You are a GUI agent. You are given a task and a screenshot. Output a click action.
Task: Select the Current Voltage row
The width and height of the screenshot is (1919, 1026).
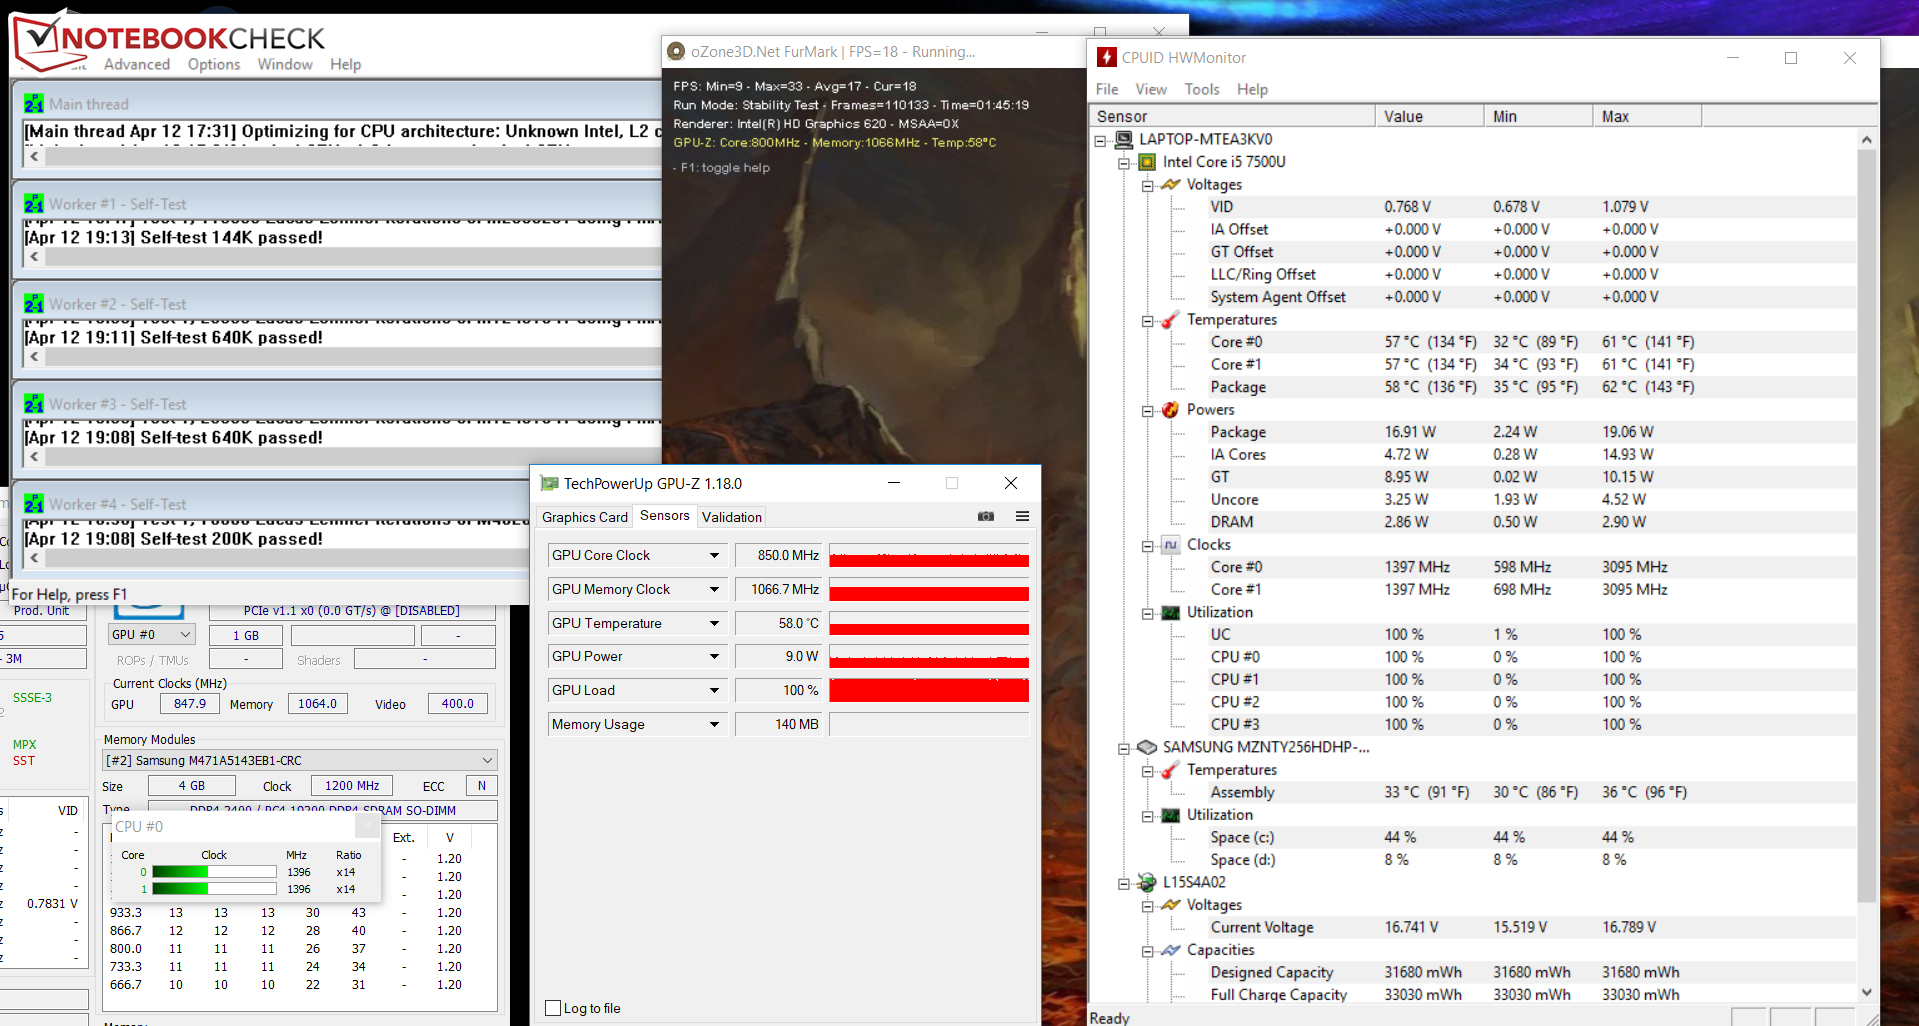tap(1472, 927)
